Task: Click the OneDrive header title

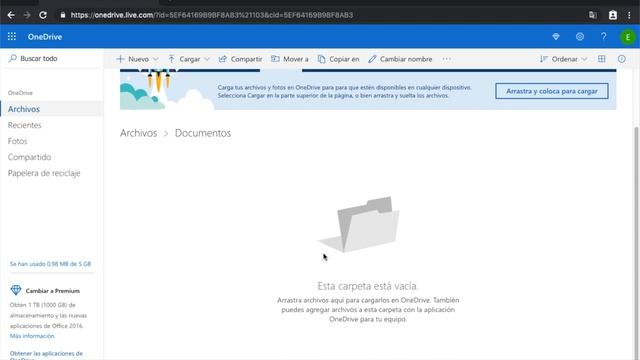Action: [x=45, y=37]
